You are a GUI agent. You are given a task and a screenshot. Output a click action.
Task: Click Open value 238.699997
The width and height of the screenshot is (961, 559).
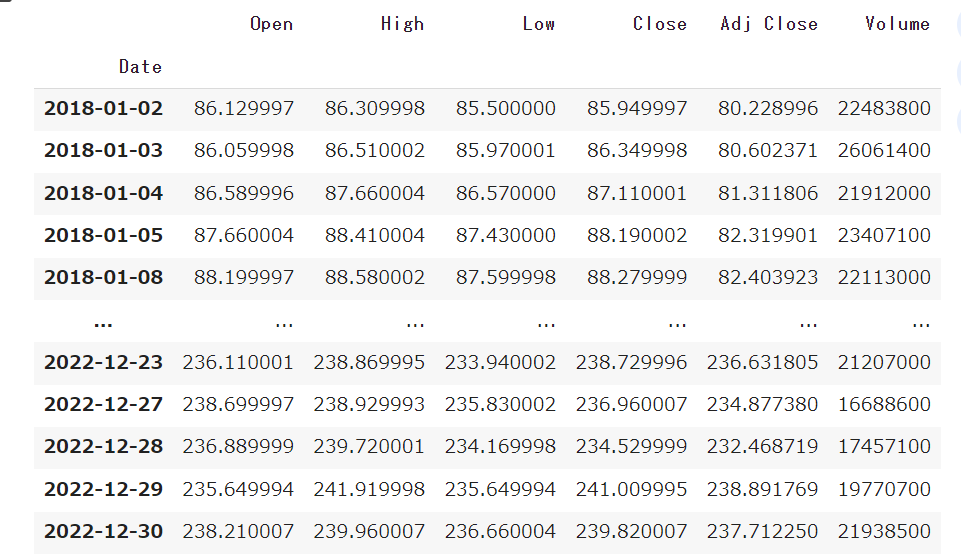pyautogui.click(x=238, y=405)
